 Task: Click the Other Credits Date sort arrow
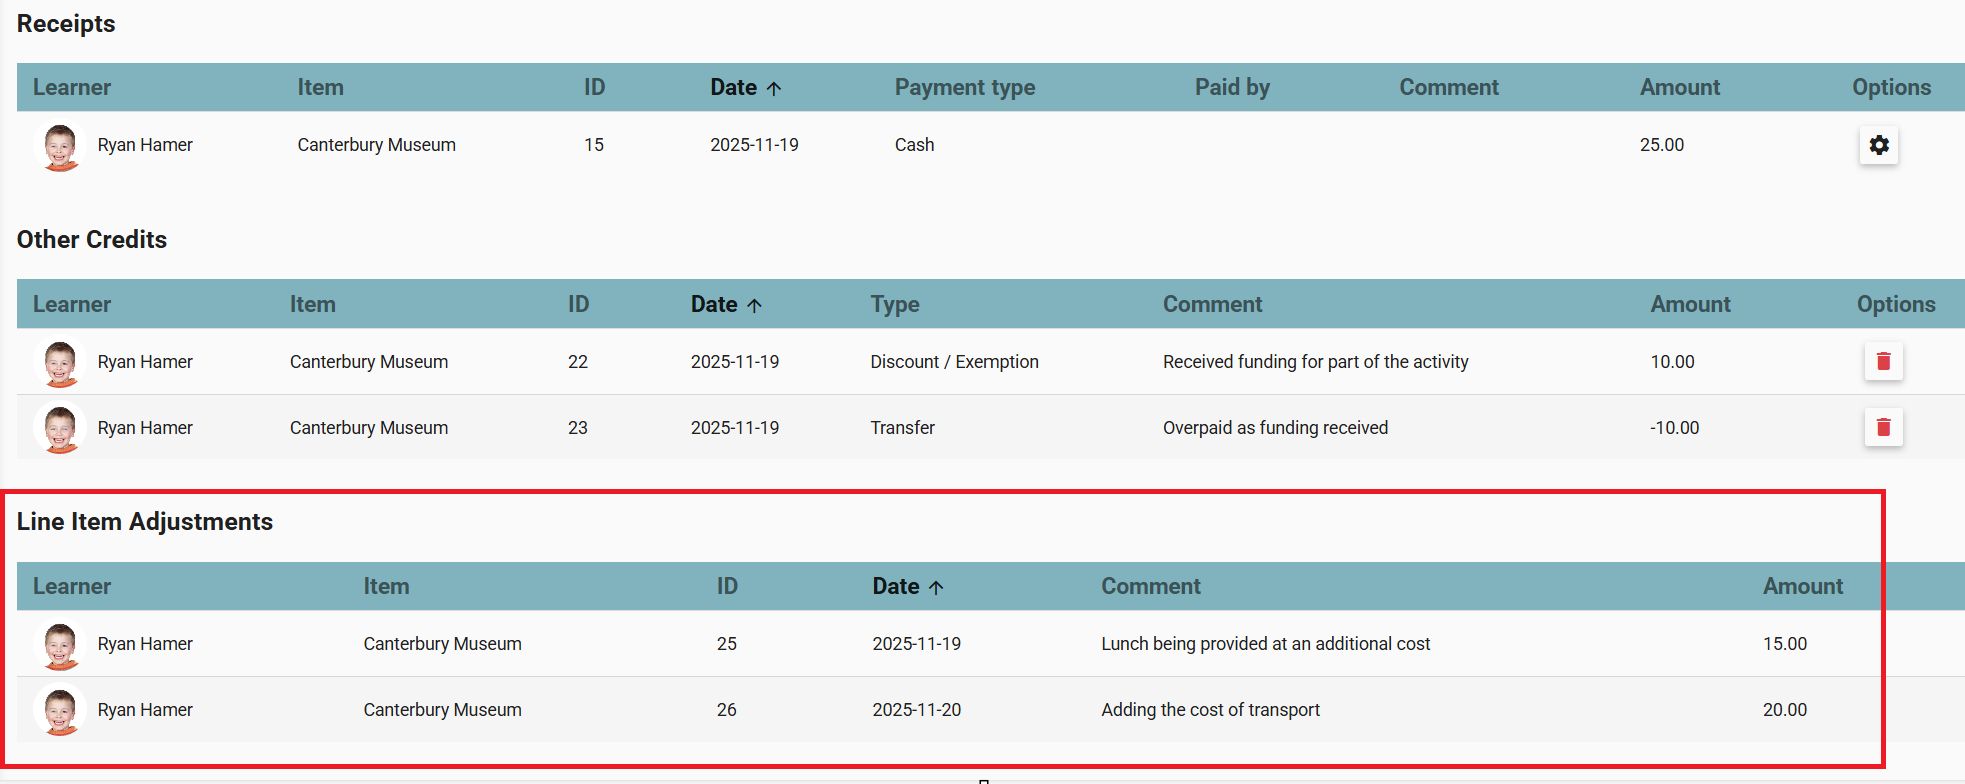point(755,305)
